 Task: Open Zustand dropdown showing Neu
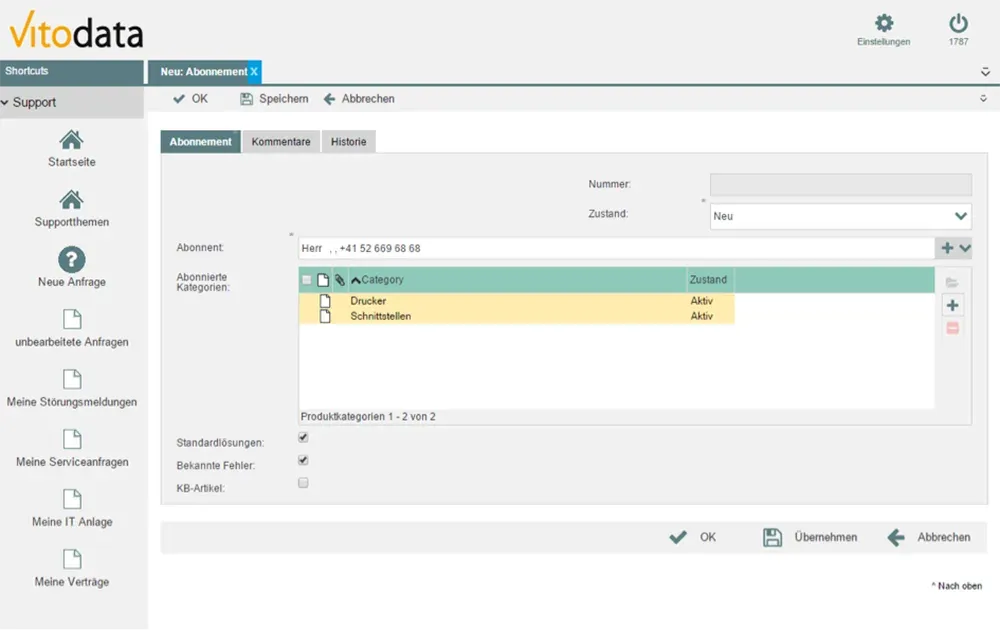[841, 216]
